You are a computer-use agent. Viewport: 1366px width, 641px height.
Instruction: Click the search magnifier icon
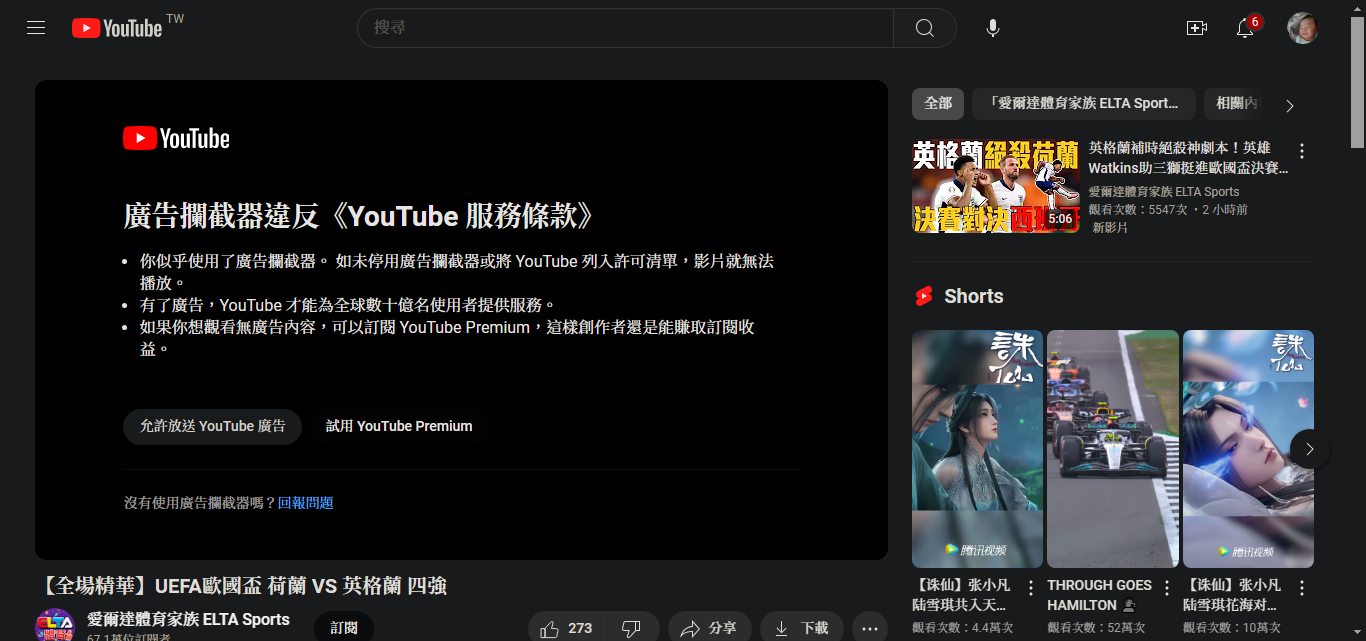point(923,27)
